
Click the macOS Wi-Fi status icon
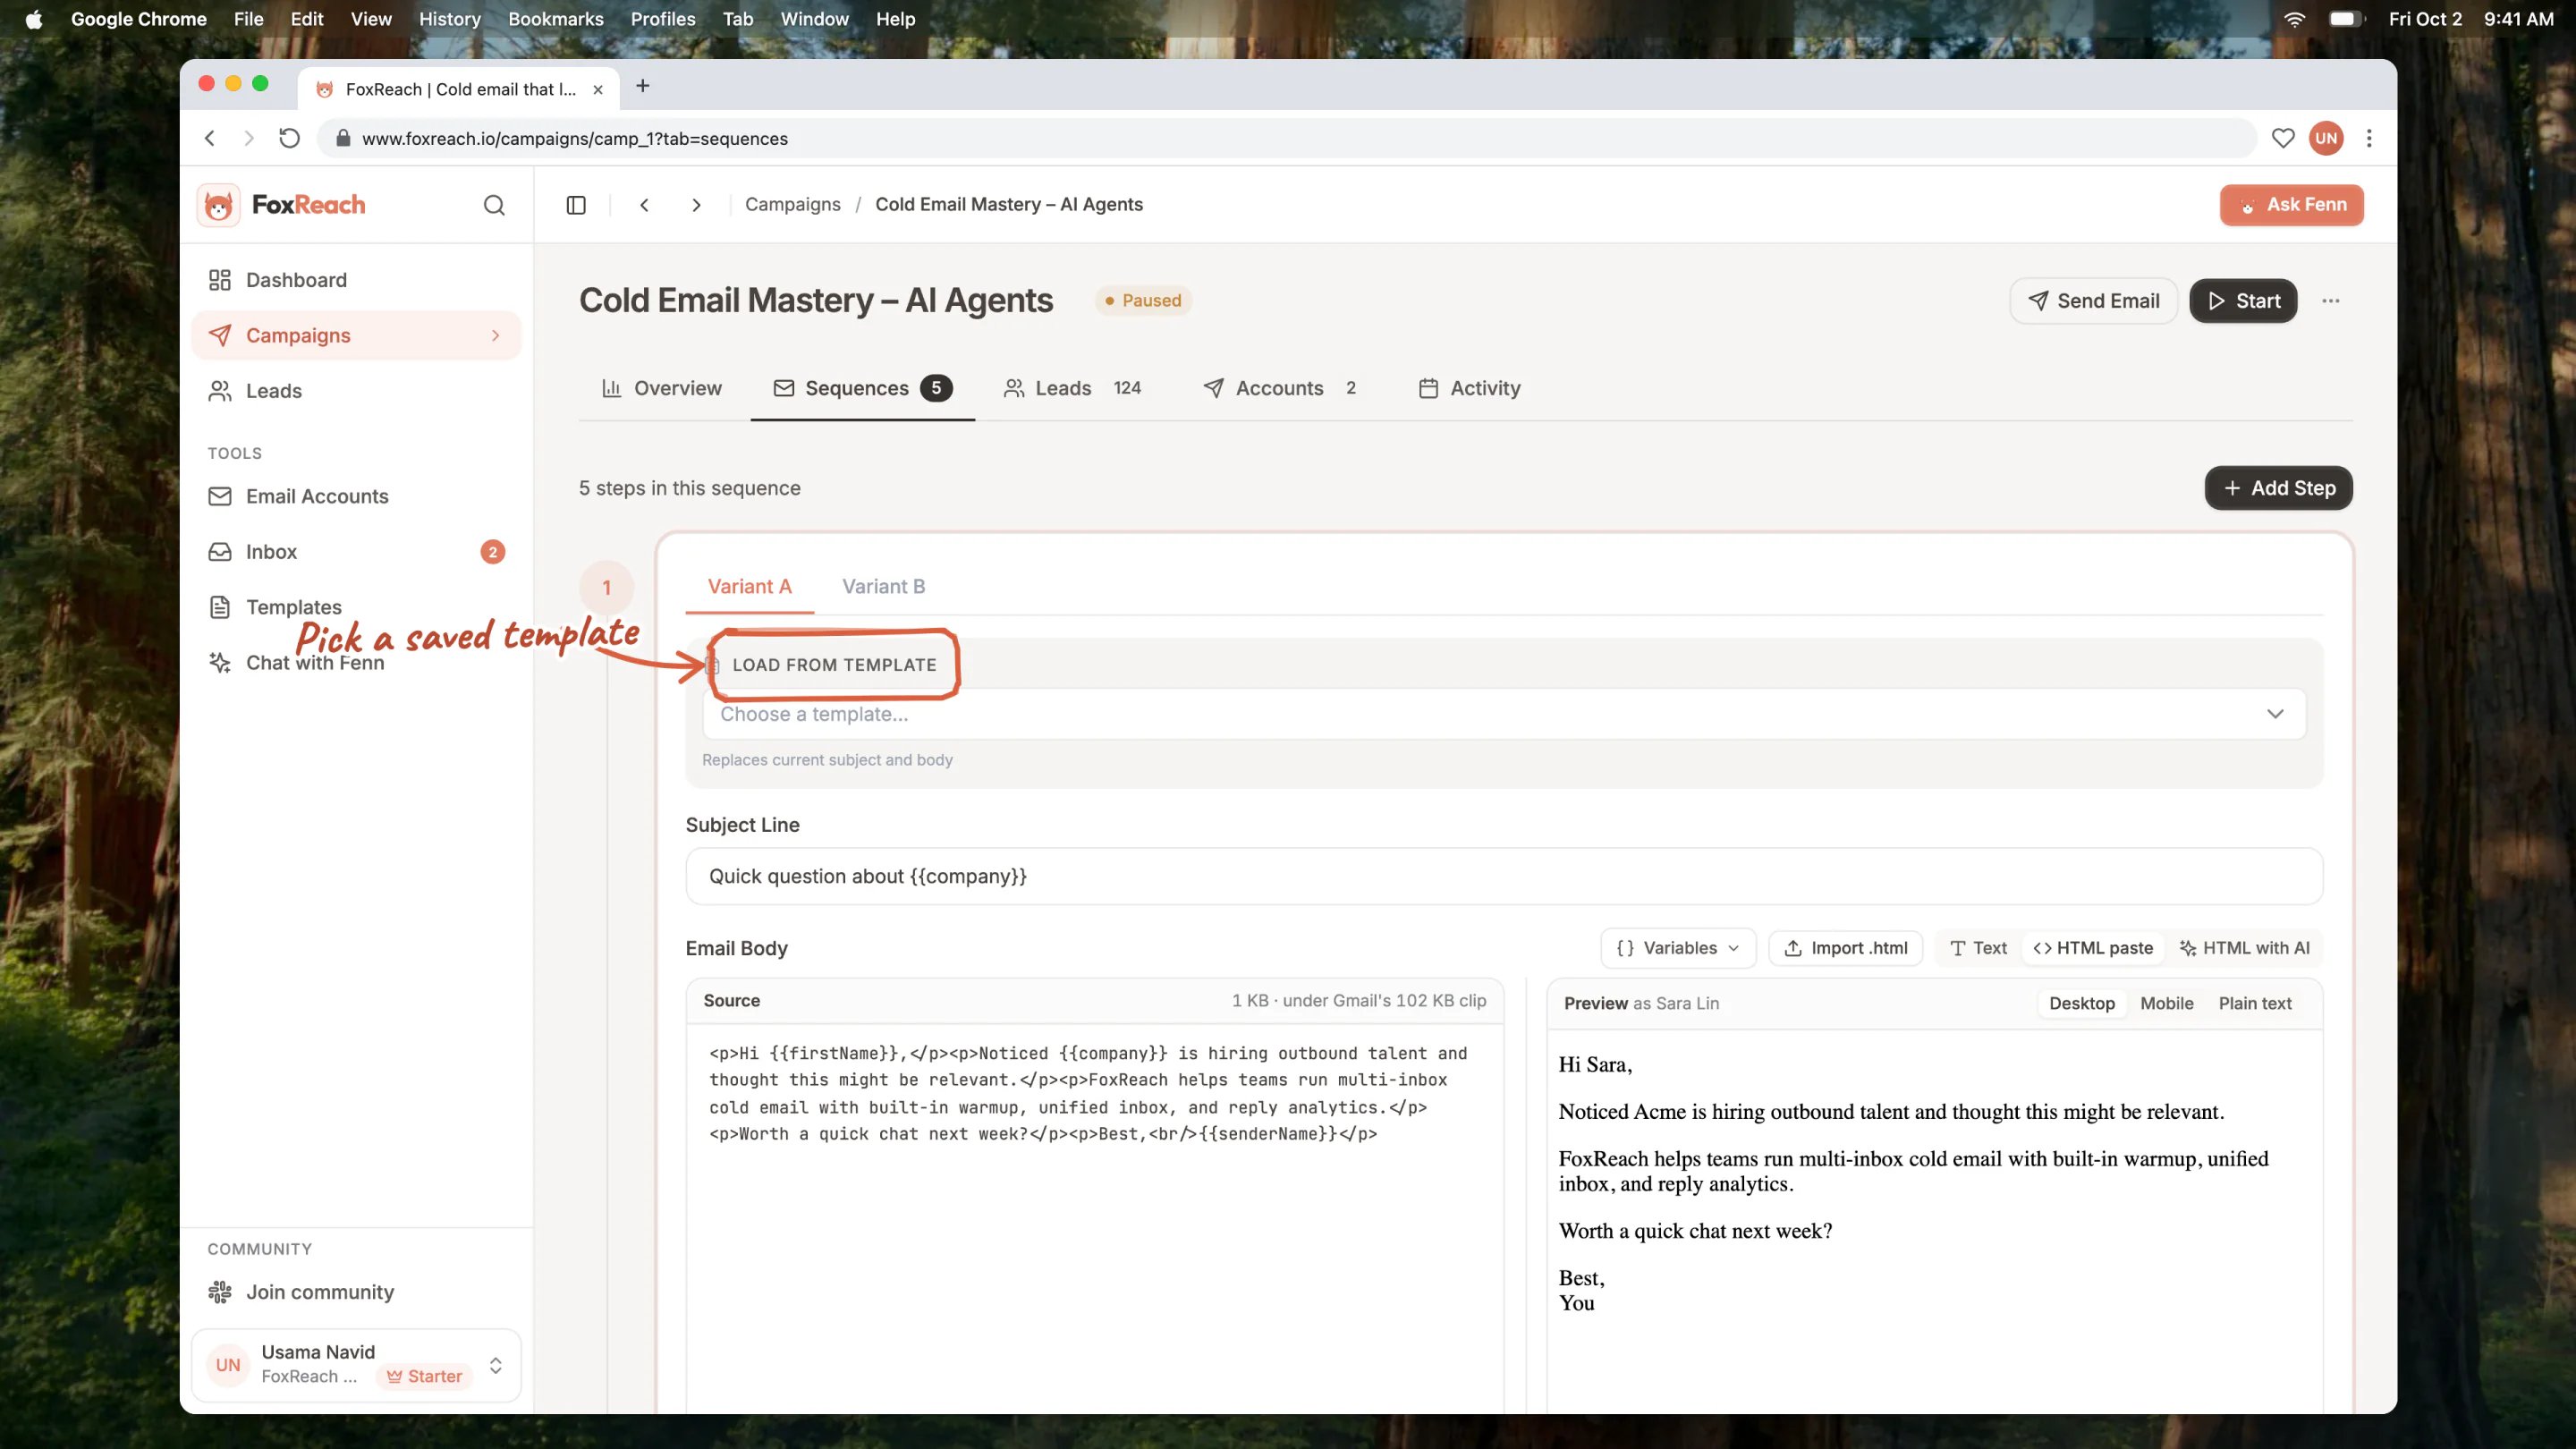(2294, 19)
